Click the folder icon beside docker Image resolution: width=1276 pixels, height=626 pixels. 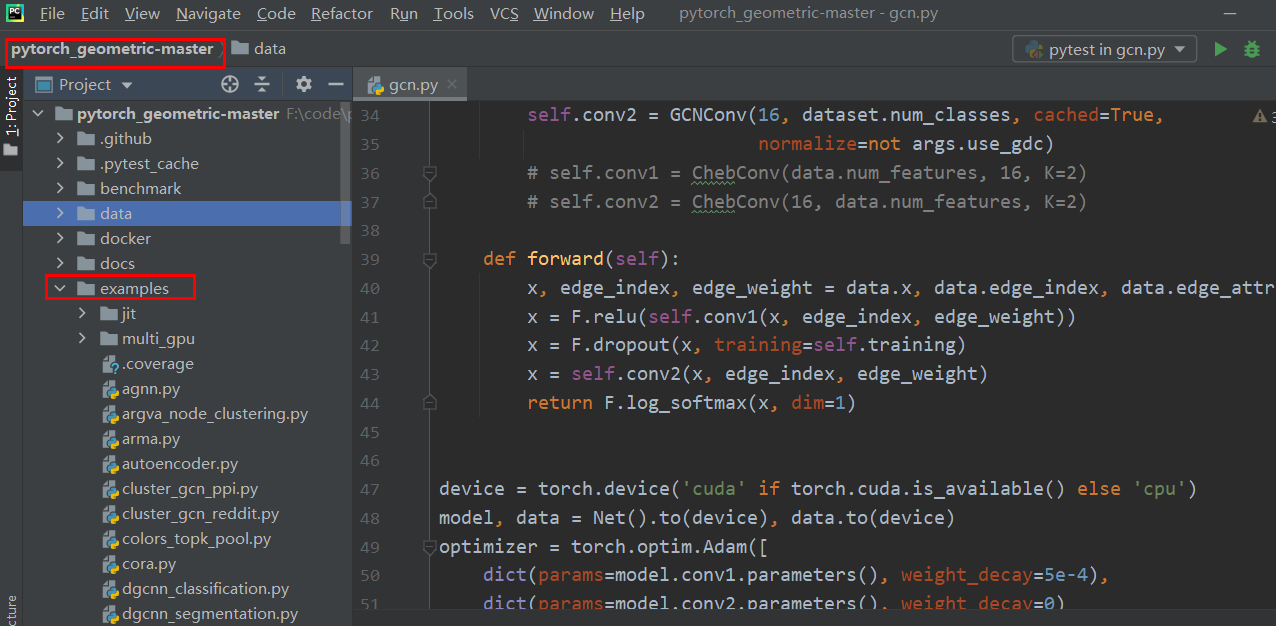[x=87, y=238]
